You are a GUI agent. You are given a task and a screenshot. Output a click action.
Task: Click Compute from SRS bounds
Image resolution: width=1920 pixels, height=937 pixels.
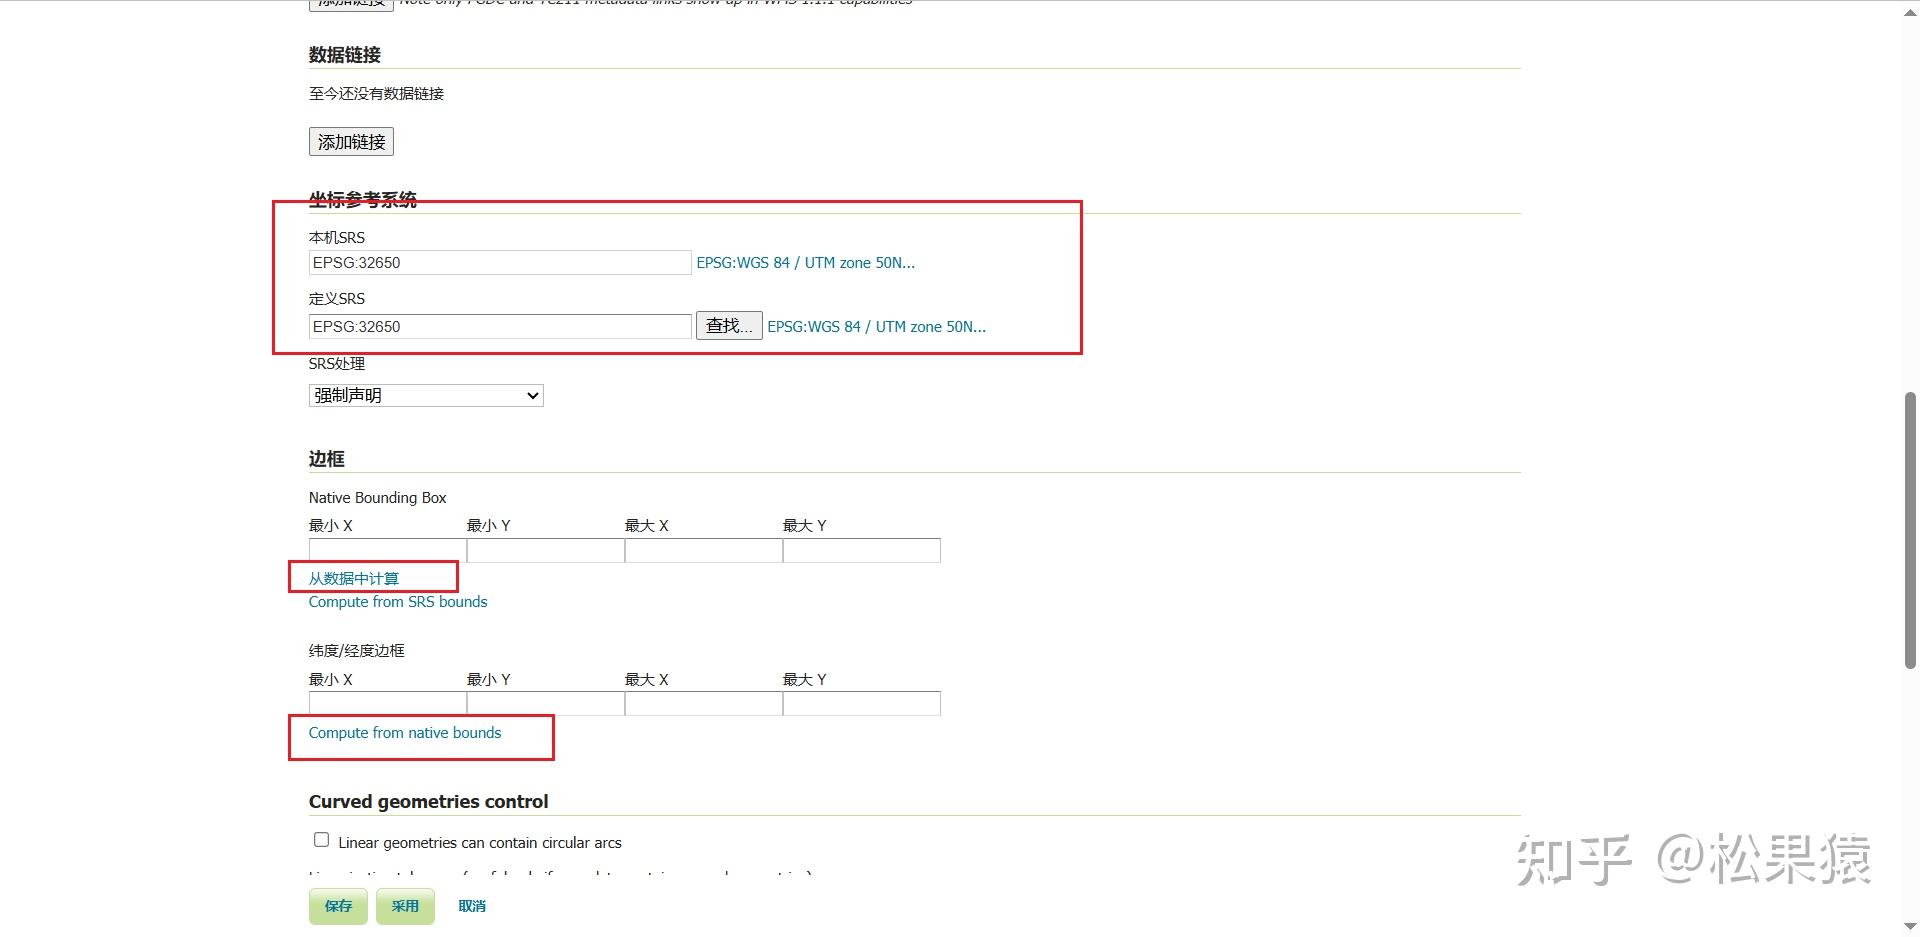coord(397,601)
